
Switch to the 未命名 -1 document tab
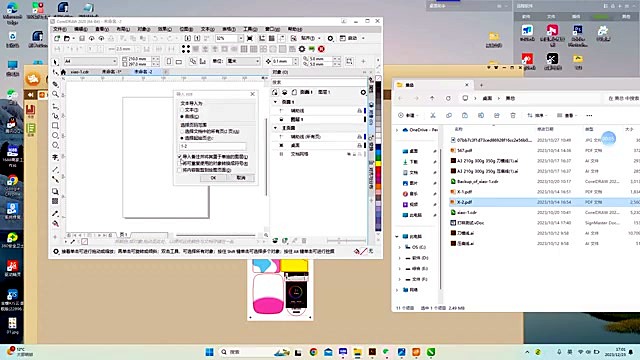111,72
